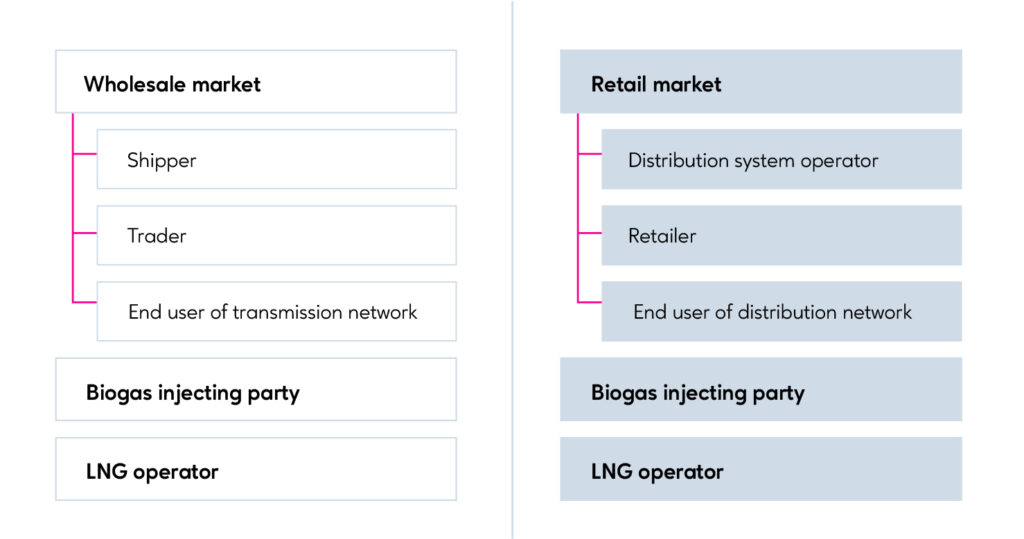Select the Trader box
Viewport: 1024px width, 539px height.
[276, 236]
